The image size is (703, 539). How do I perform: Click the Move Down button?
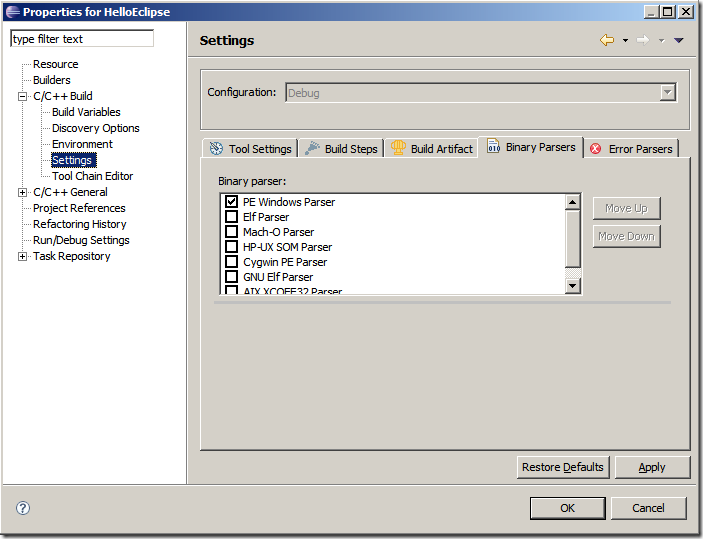(x=626, y=236)
